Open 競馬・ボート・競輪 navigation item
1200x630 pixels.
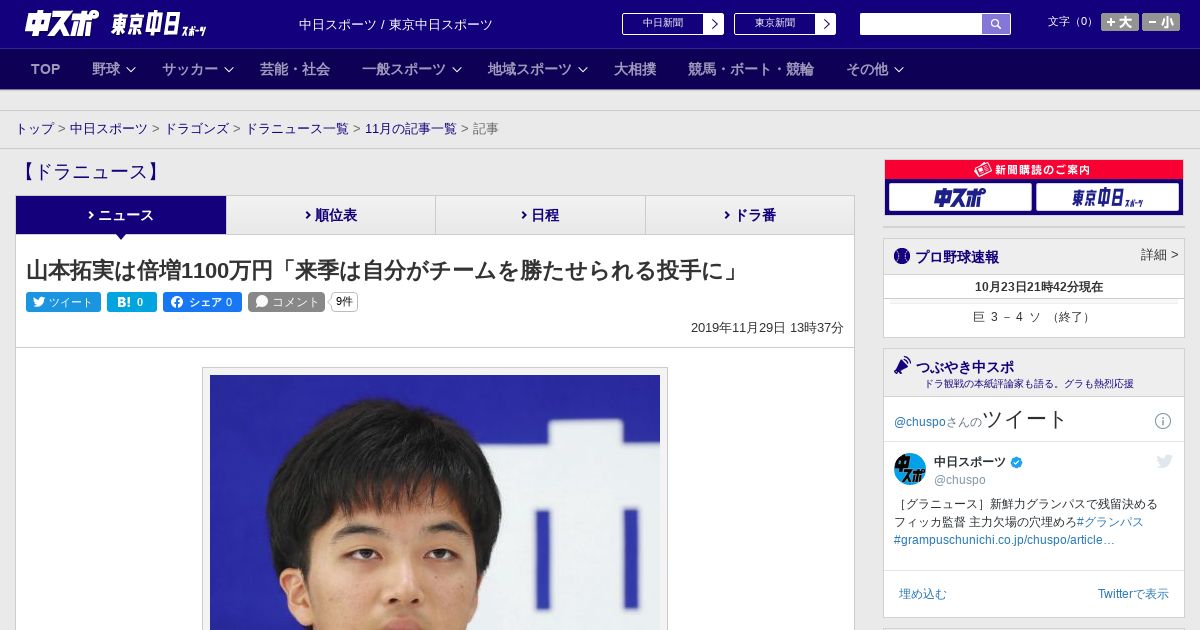(x=751, y=69)
